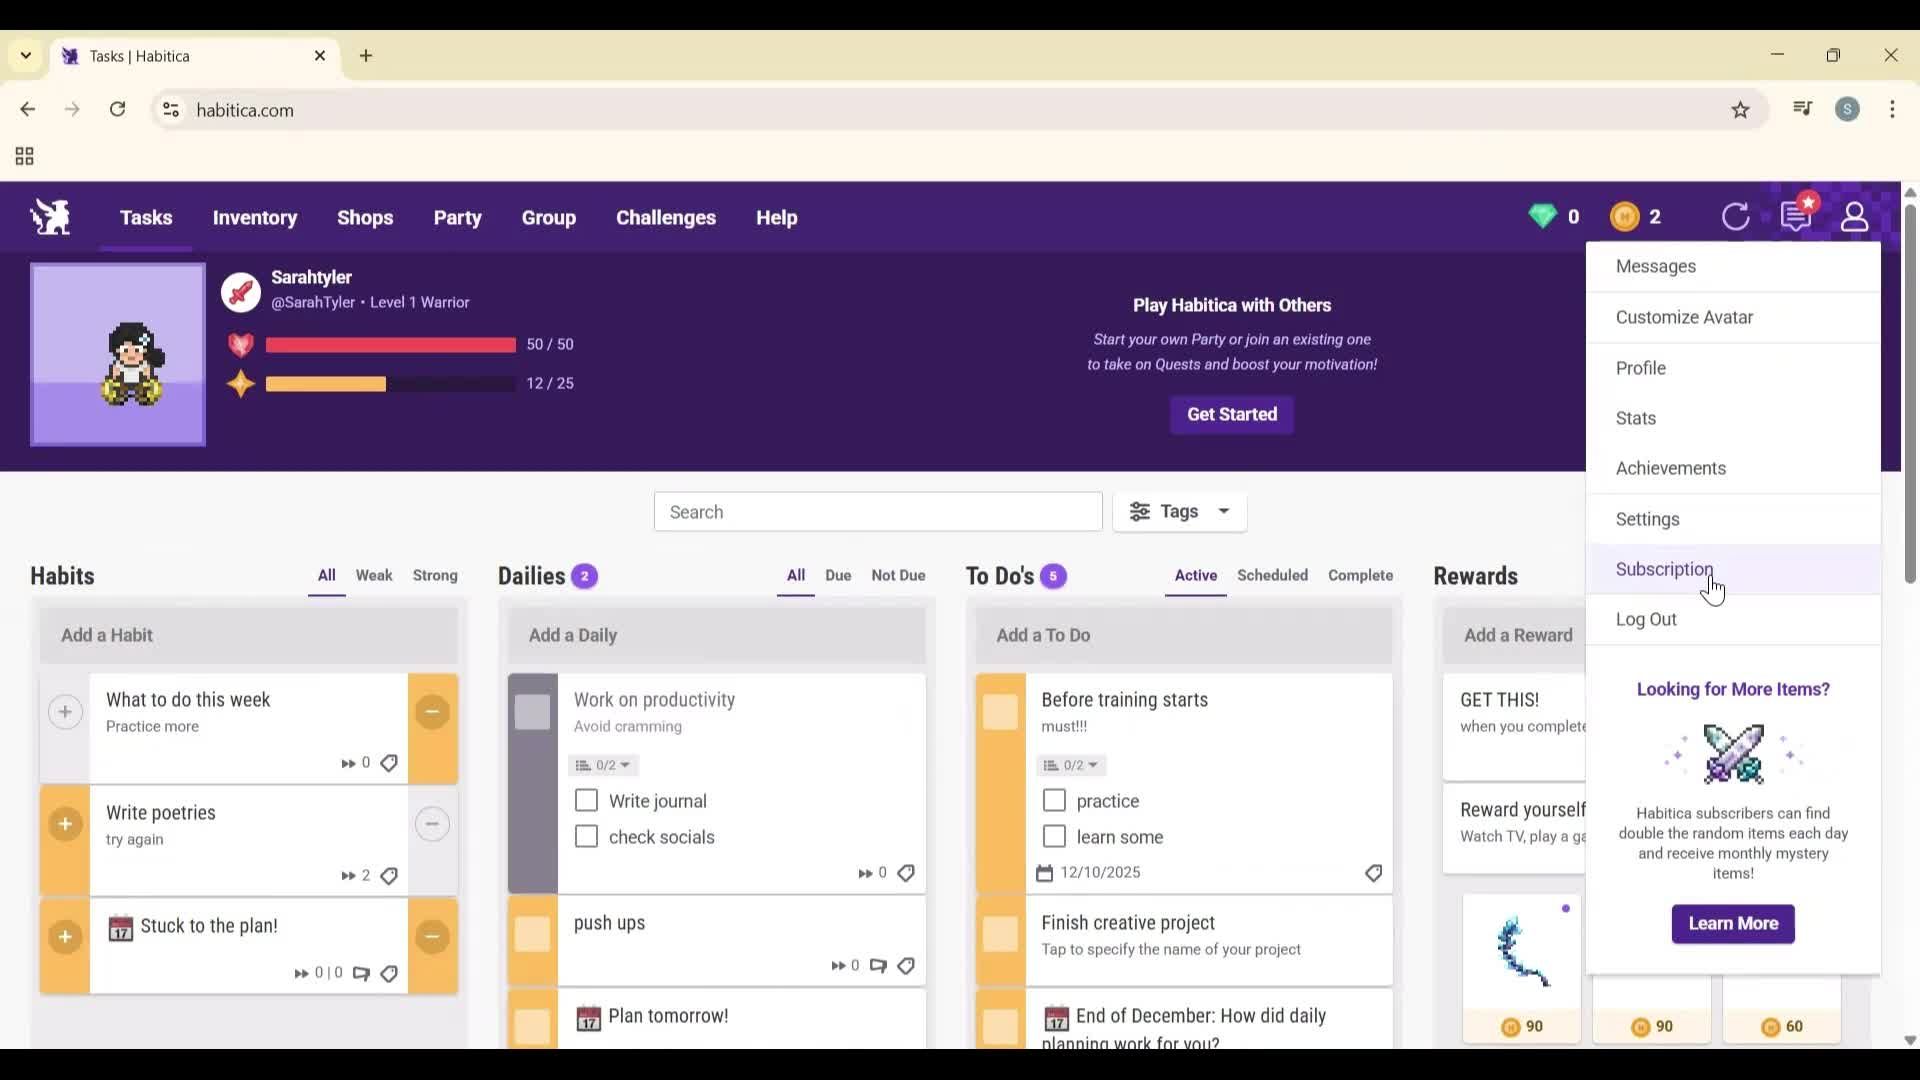Expand the checklist on Before training starts
The width and height of the screenshot is (1920, 1080).
coord(1070,765)
